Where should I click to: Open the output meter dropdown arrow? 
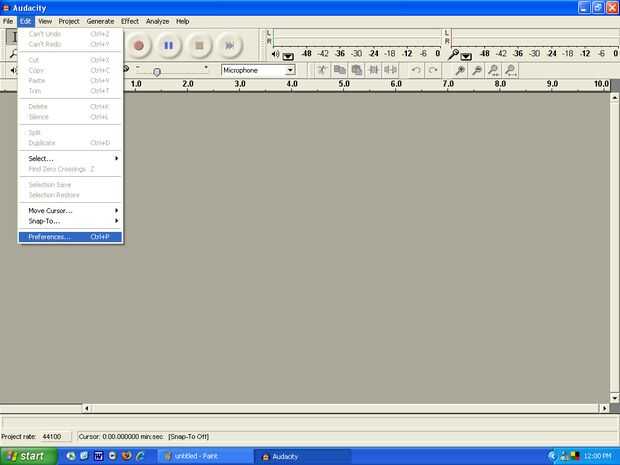tap(288, 56)
